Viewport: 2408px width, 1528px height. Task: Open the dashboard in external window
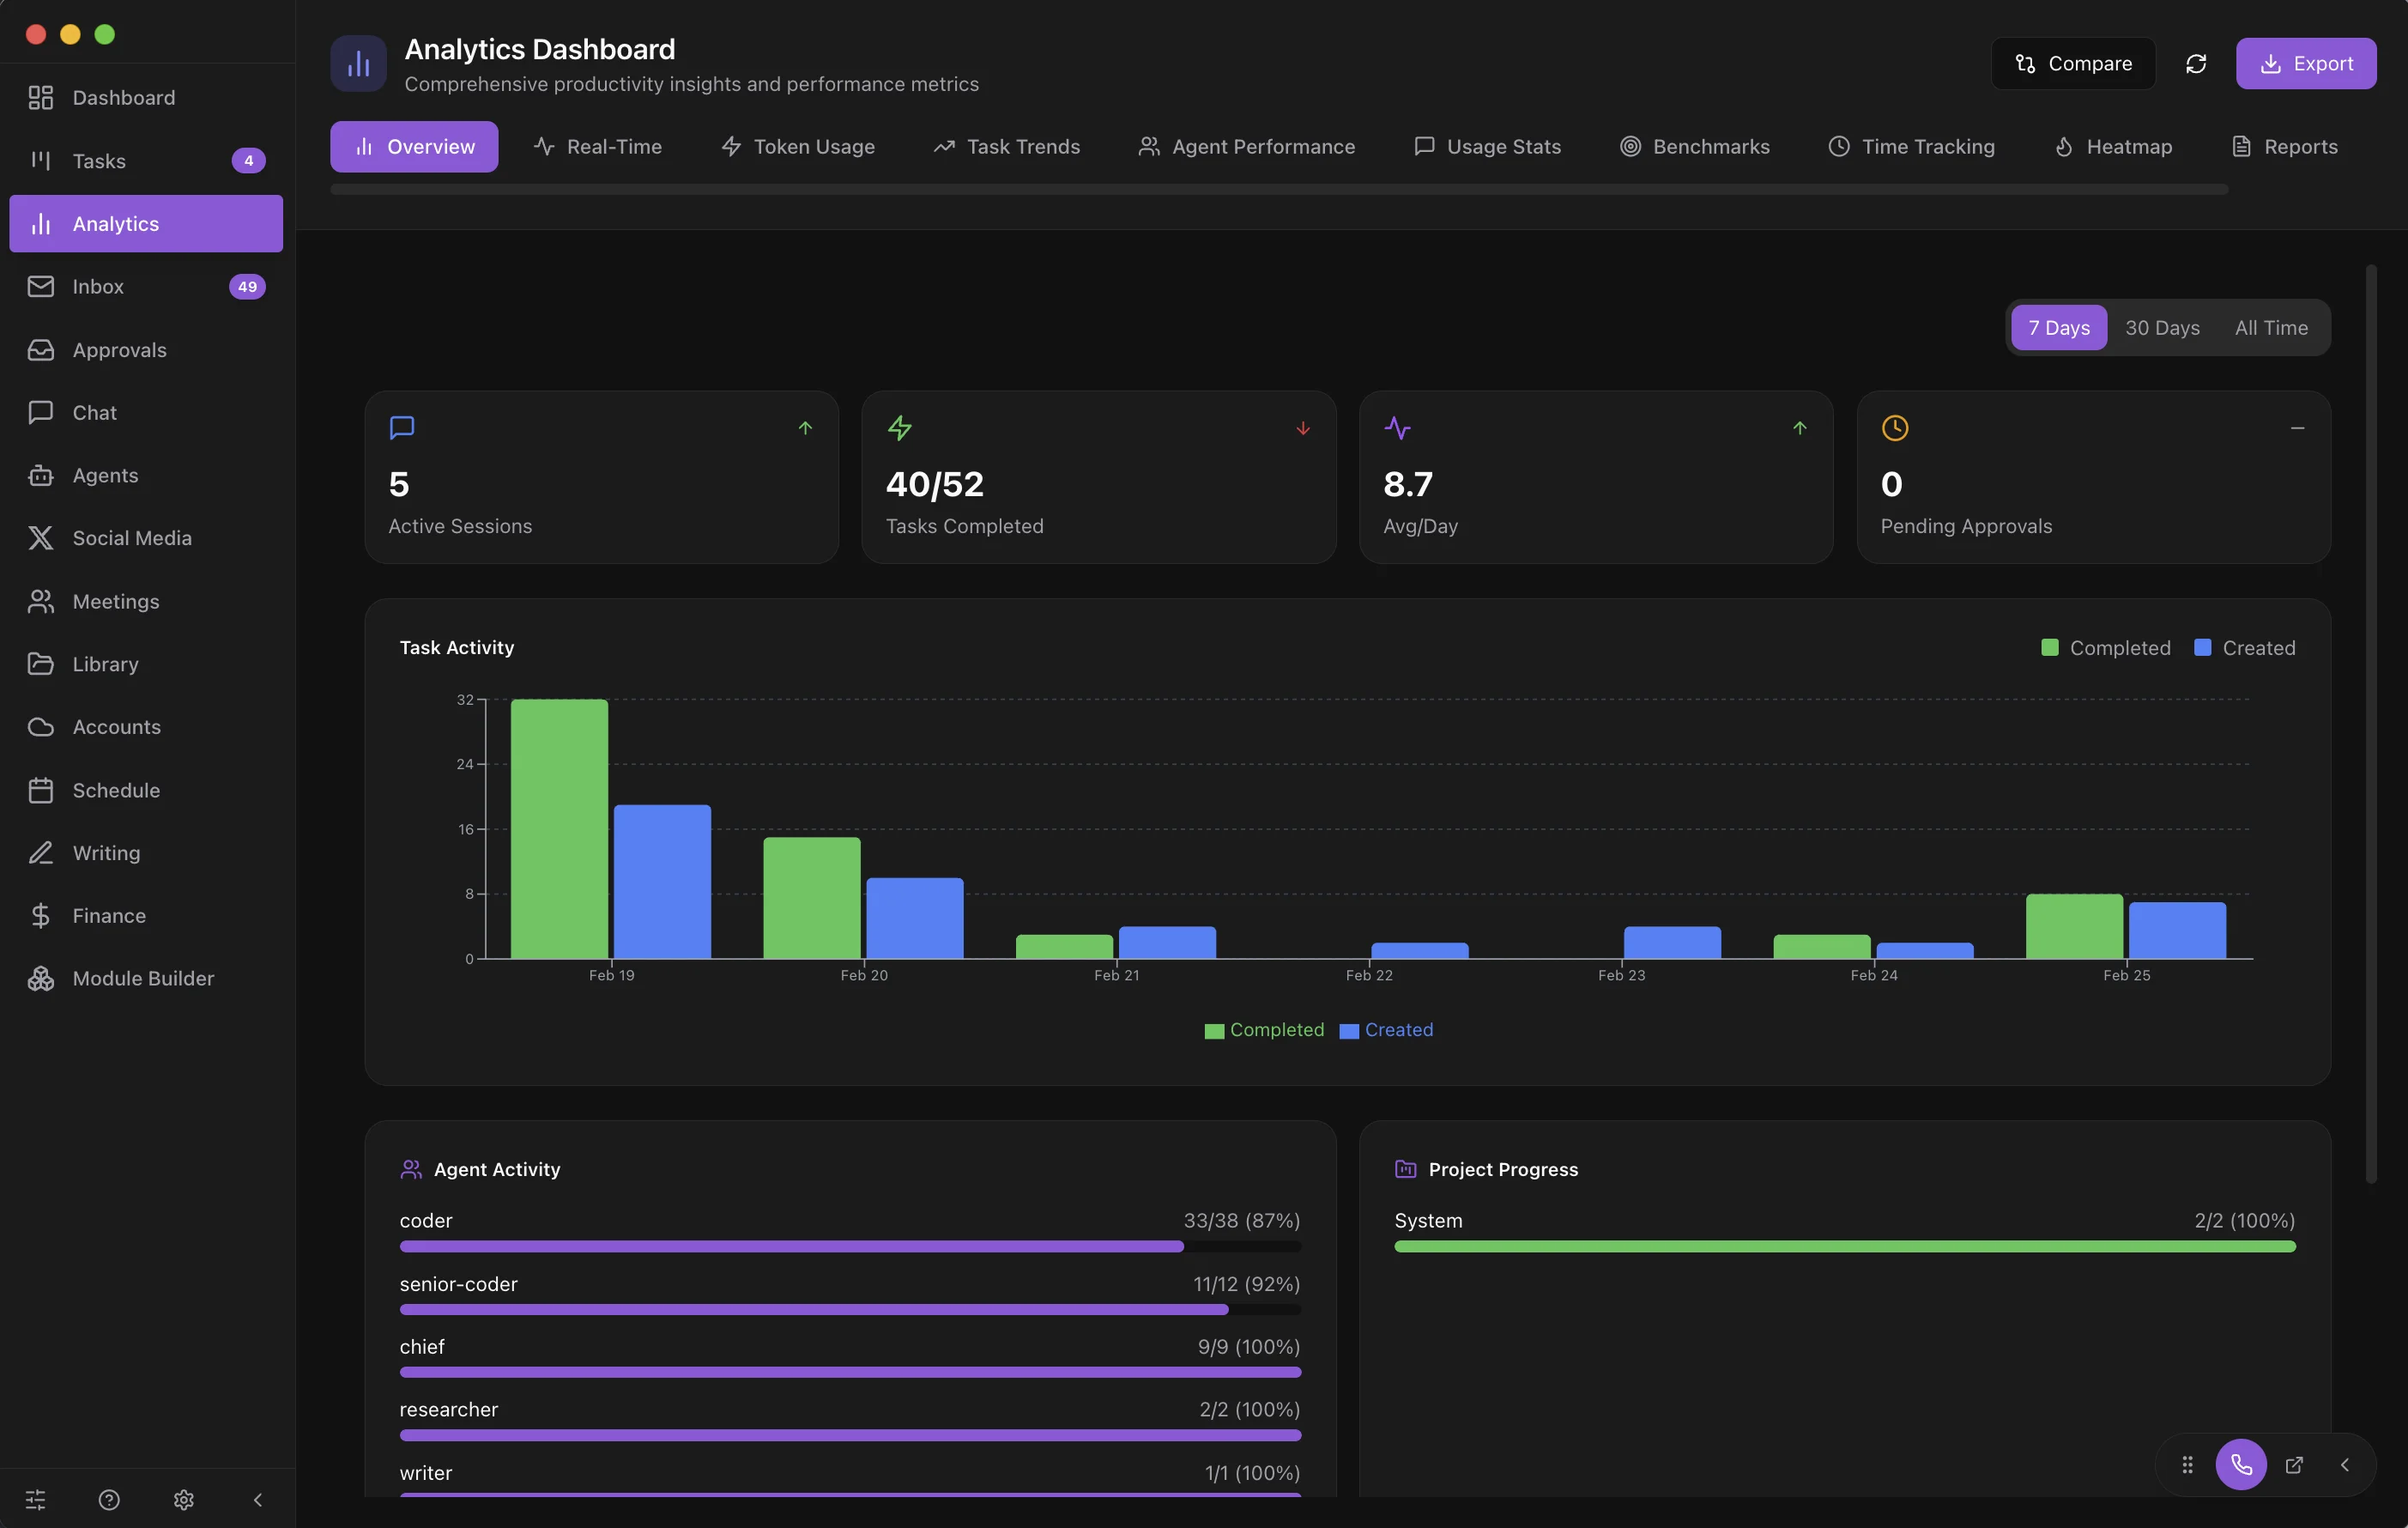pos(2295,1465)
